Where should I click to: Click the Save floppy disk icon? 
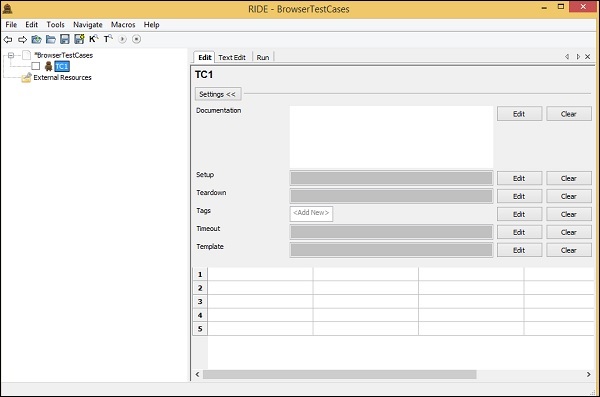click(x=65, y=39)
